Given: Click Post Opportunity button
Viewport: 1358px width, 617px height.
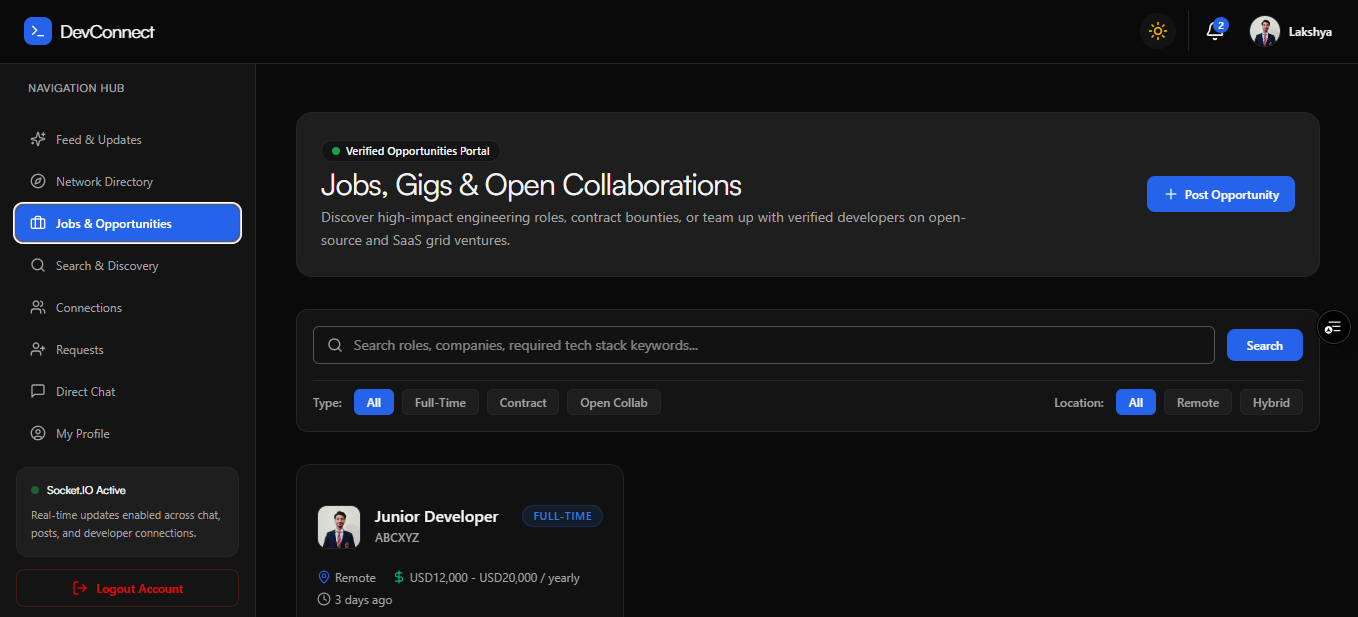Looking at the screenshot, I should click(1221, 194).
